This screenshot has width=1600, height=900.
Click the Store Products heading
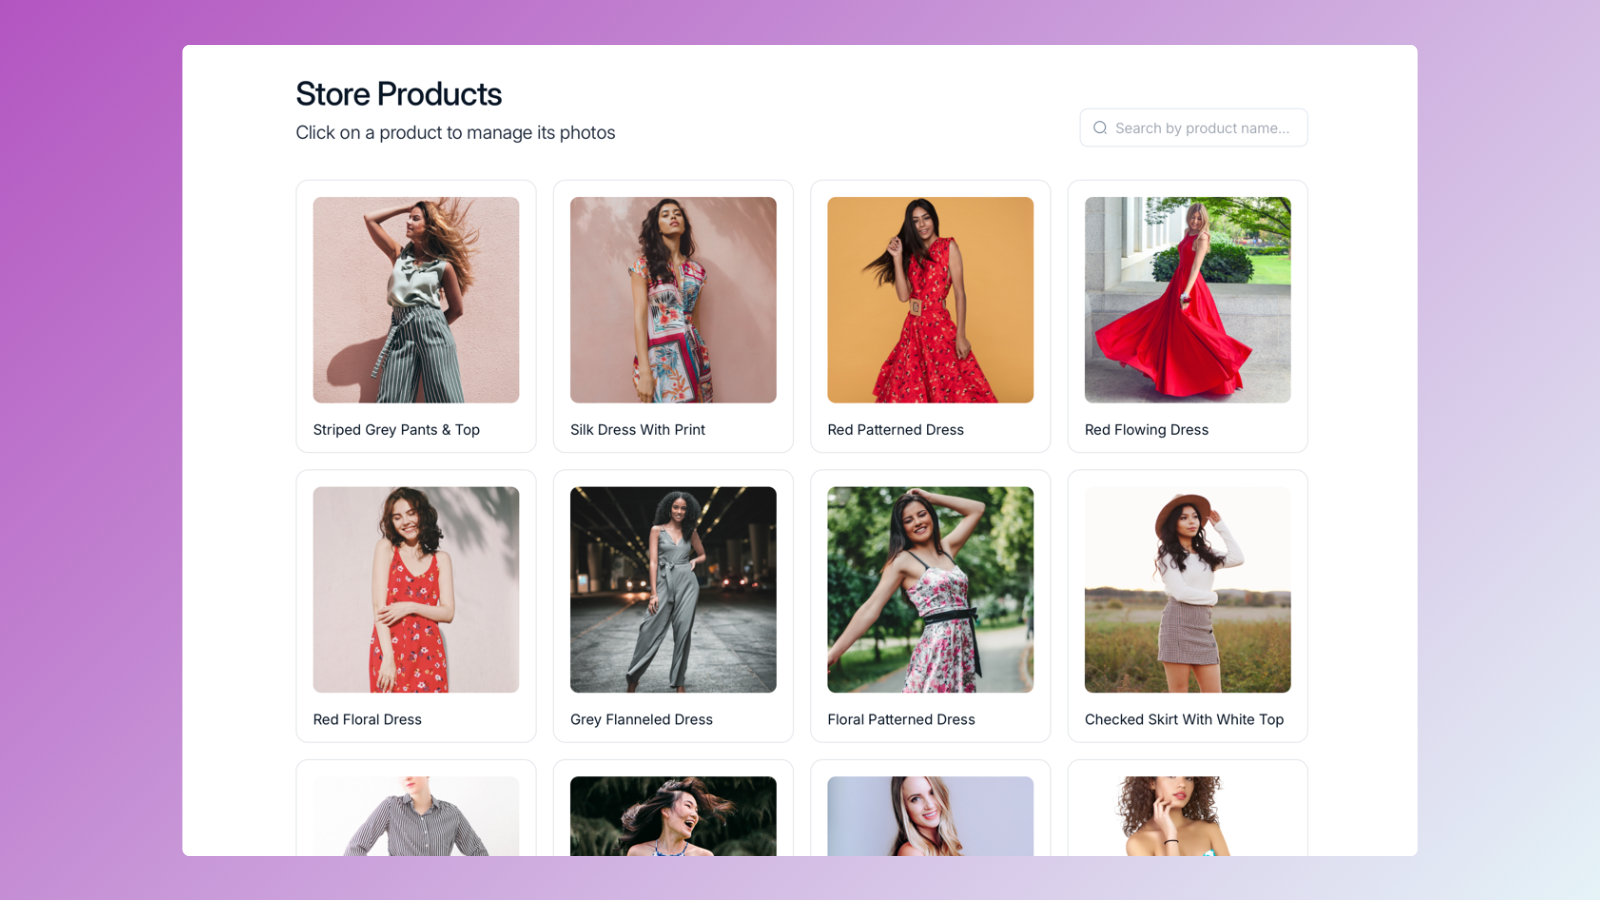(397, 94)
